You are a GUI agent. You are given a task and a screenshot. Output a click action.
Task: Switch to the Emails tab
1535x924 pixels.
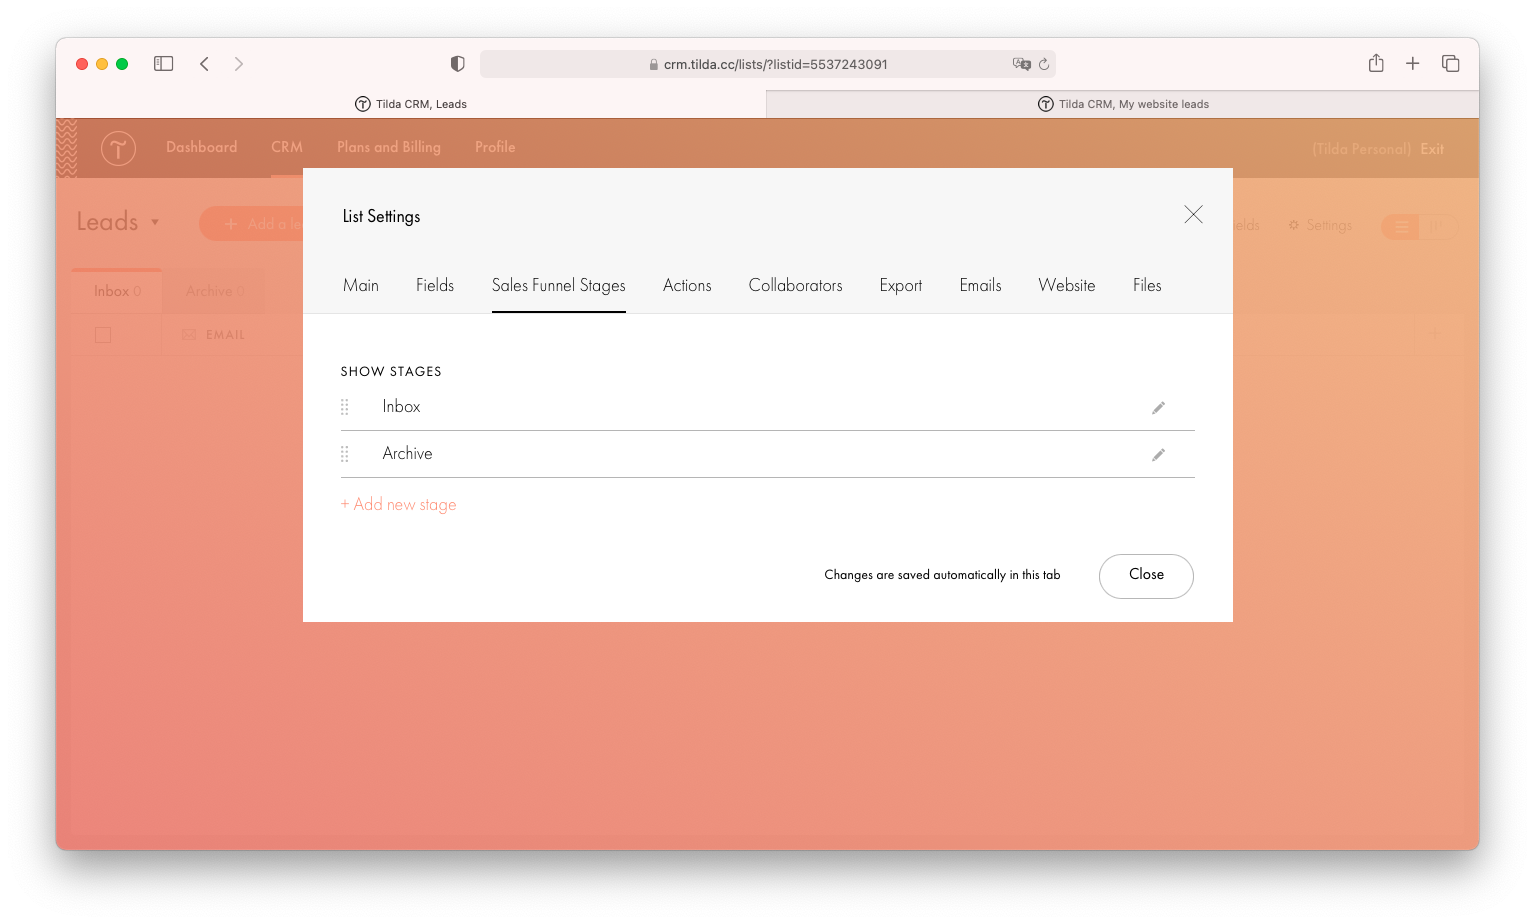point(979,285)
